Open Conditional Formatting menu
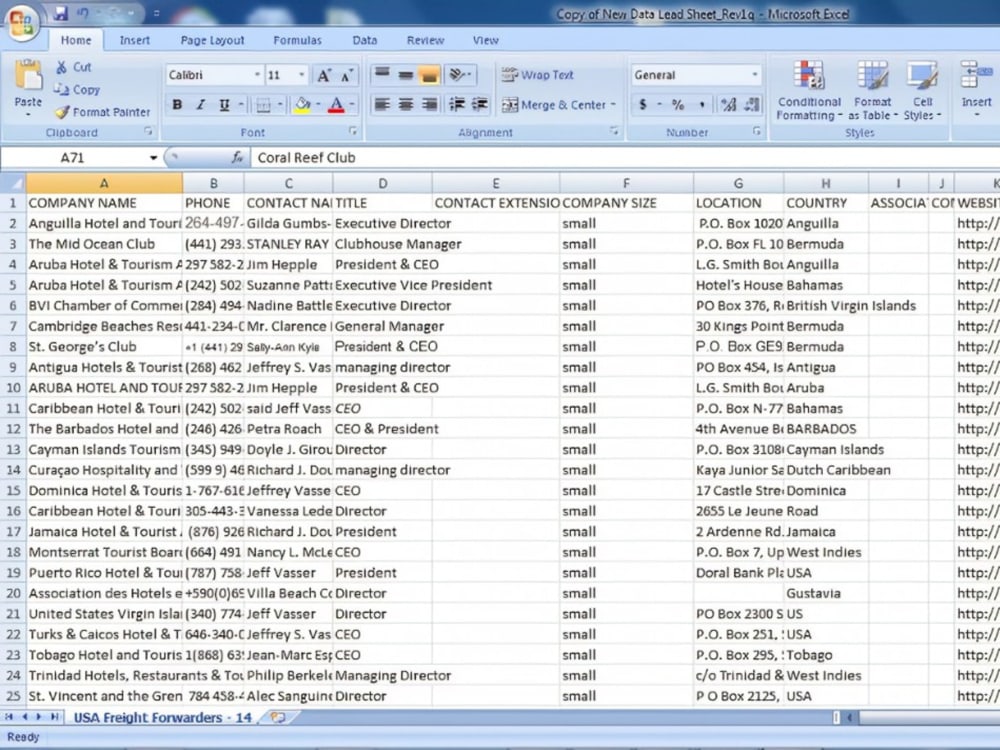1000x750 pixels. tap(809, 90)
